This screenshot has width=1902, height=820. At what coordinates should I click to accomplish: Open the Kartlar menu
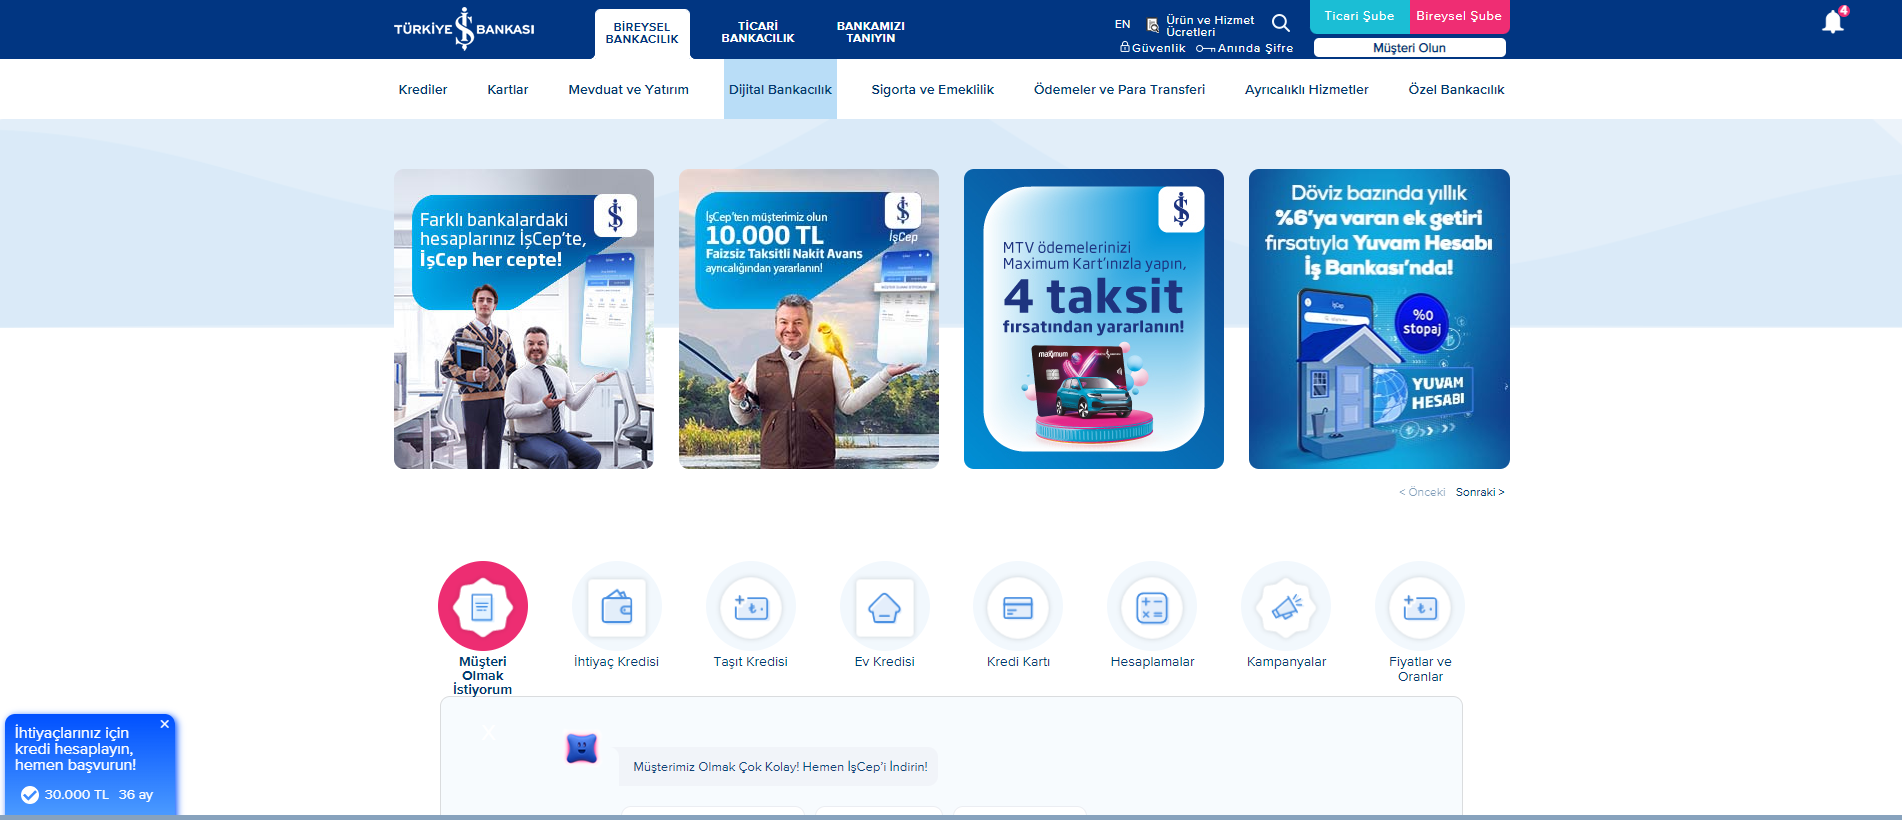(508, 89)
